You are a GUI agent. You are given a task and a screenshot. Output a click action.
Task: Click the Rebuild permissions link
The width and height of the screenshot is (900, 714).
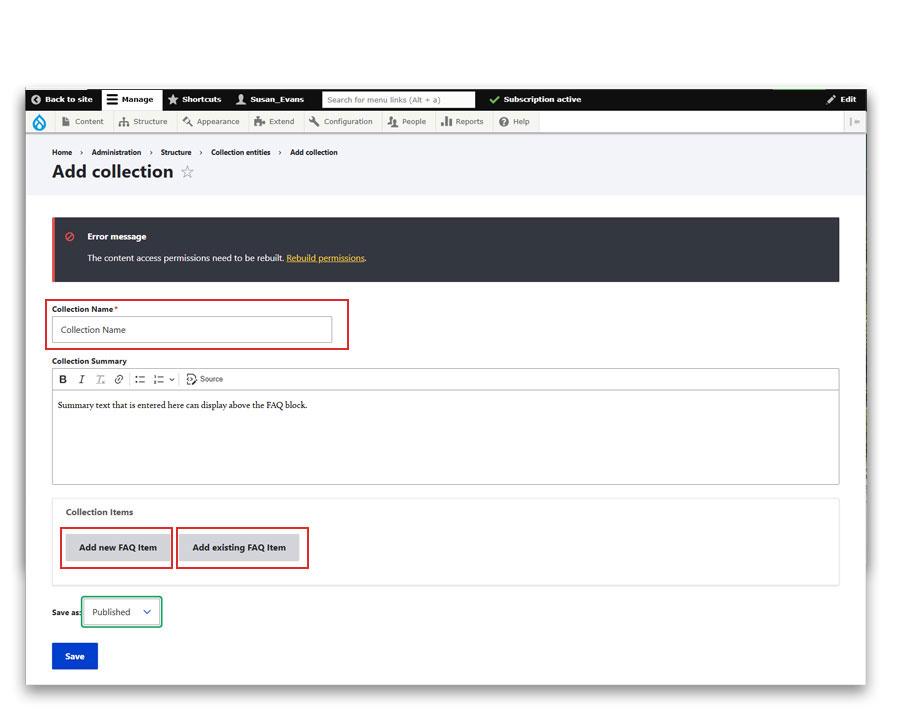[x=325, y=258]
